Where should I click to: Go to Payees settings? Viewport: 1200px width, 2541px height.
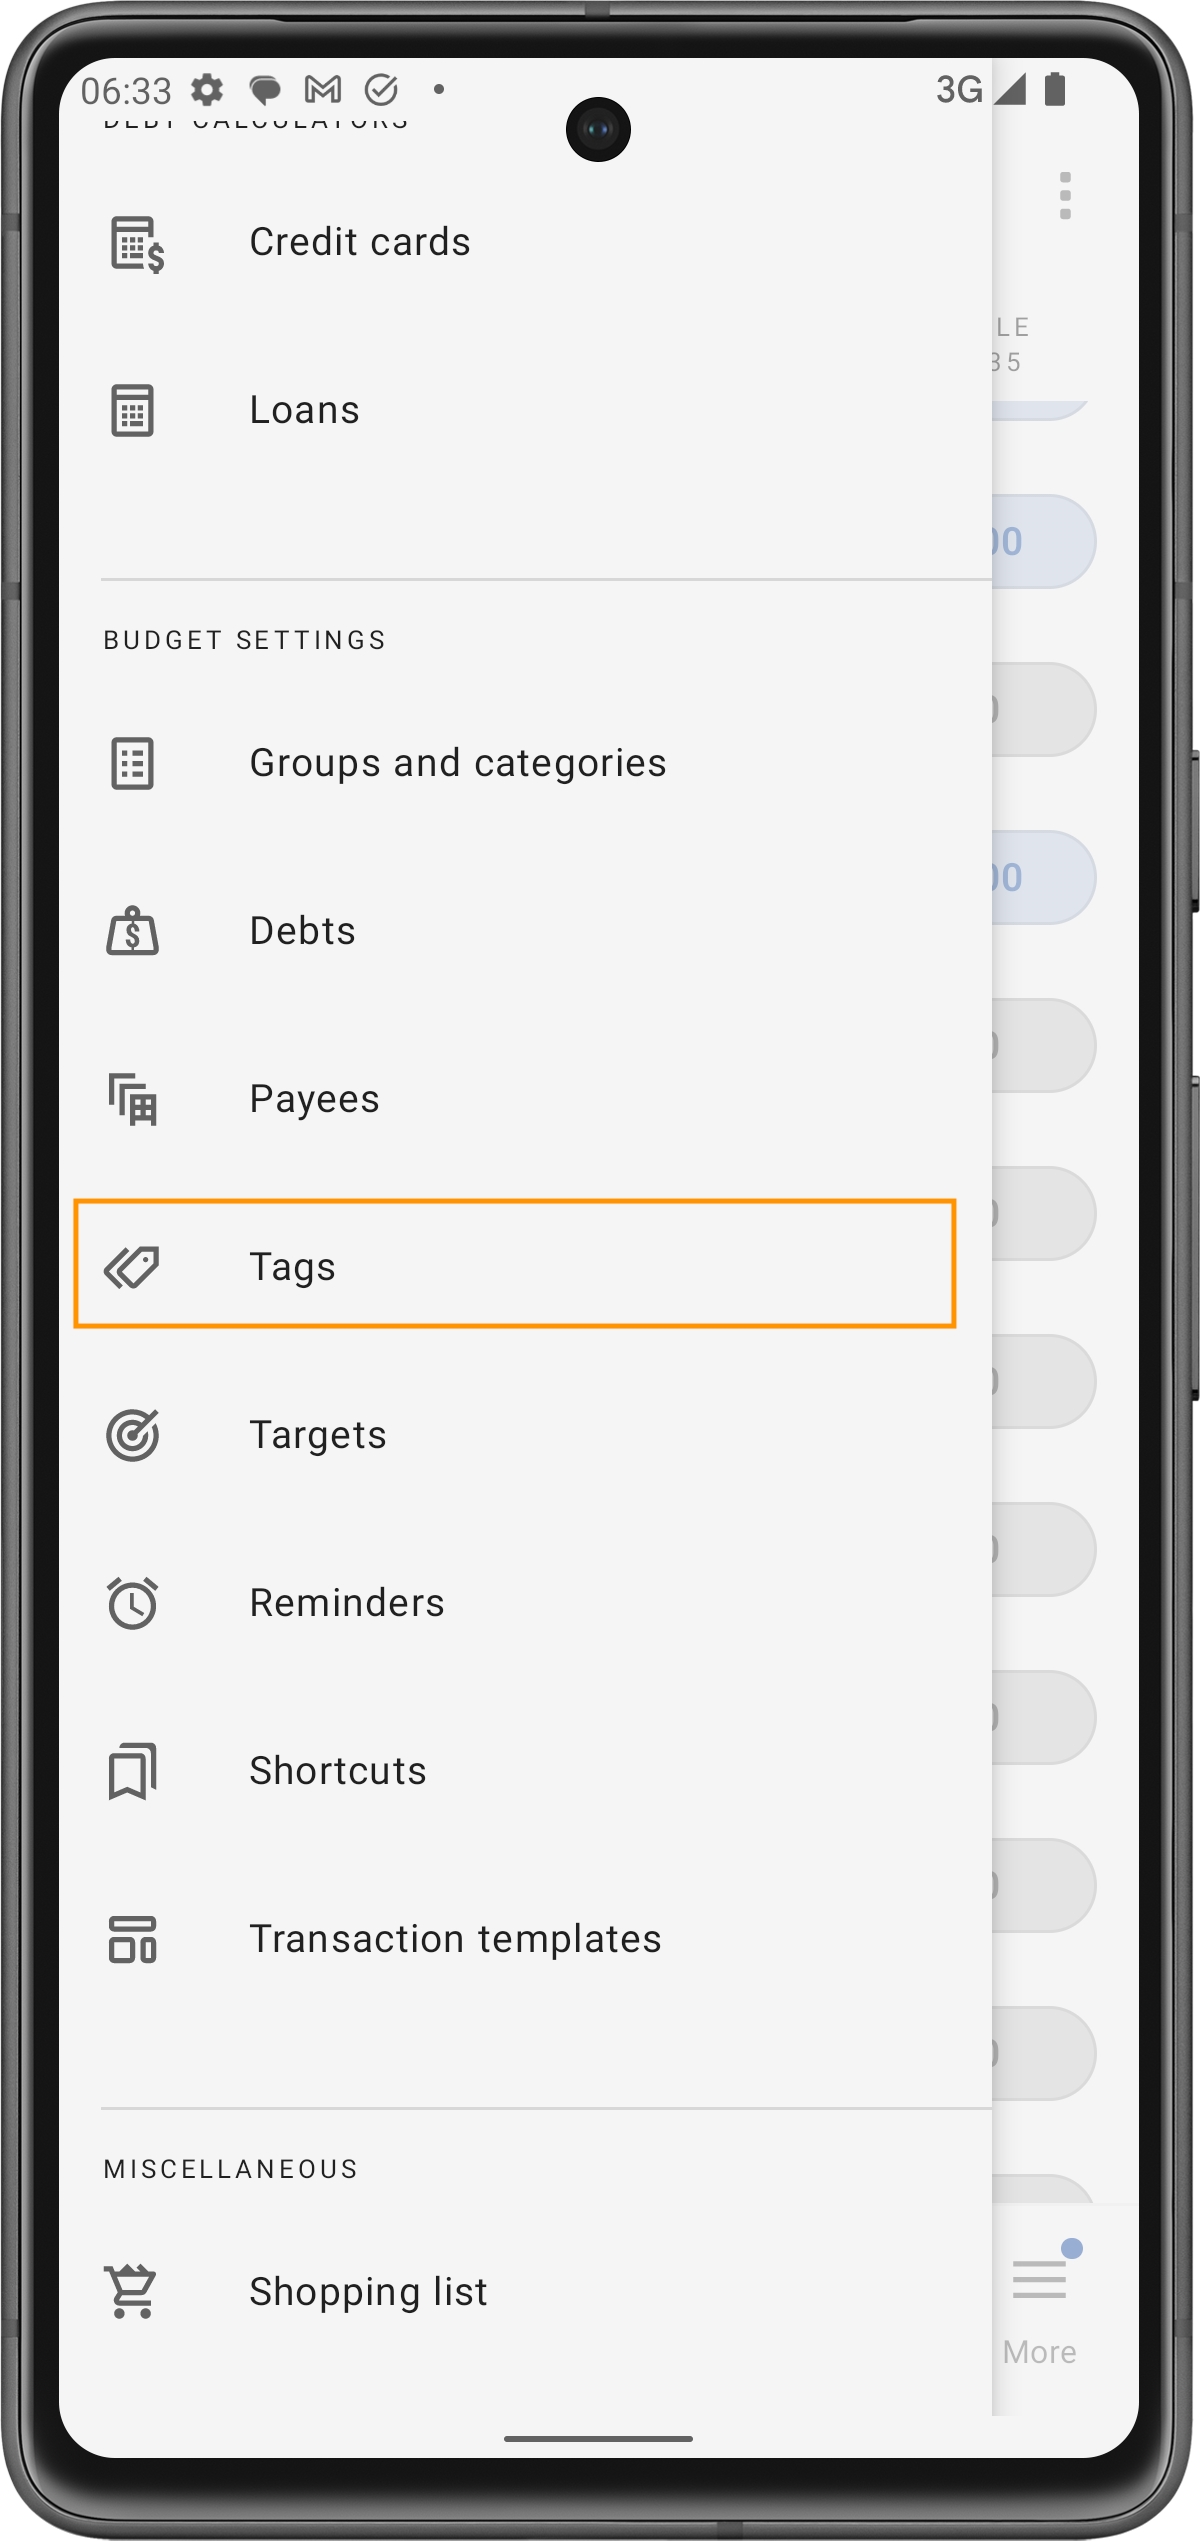314,1099
